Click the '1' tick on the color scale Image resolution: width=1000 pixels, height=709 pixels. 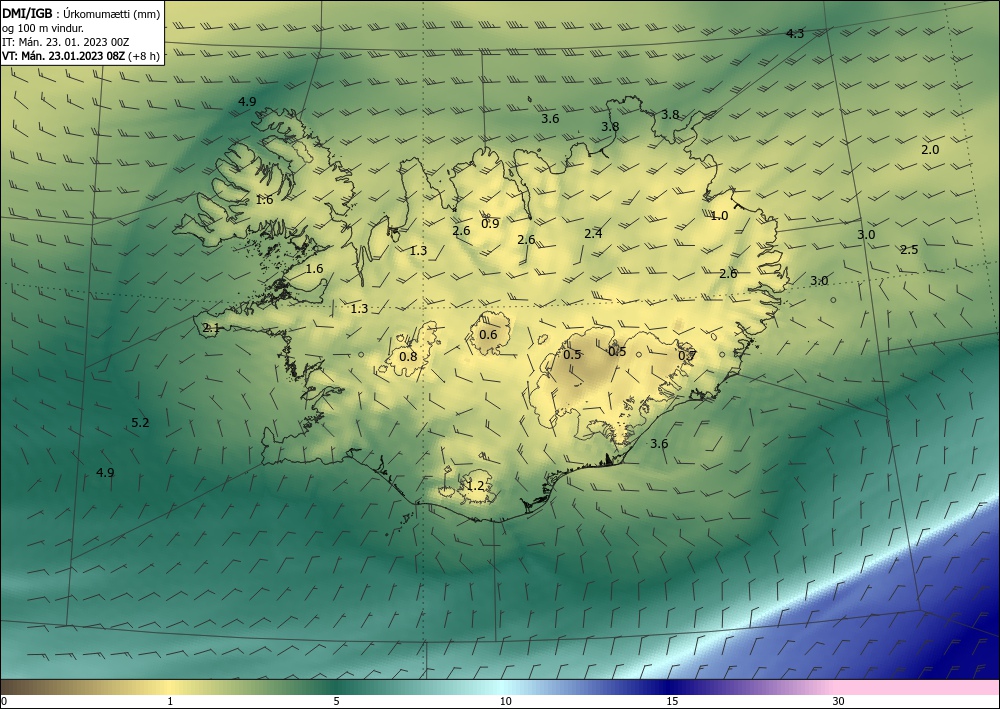(x=170, y=701)
